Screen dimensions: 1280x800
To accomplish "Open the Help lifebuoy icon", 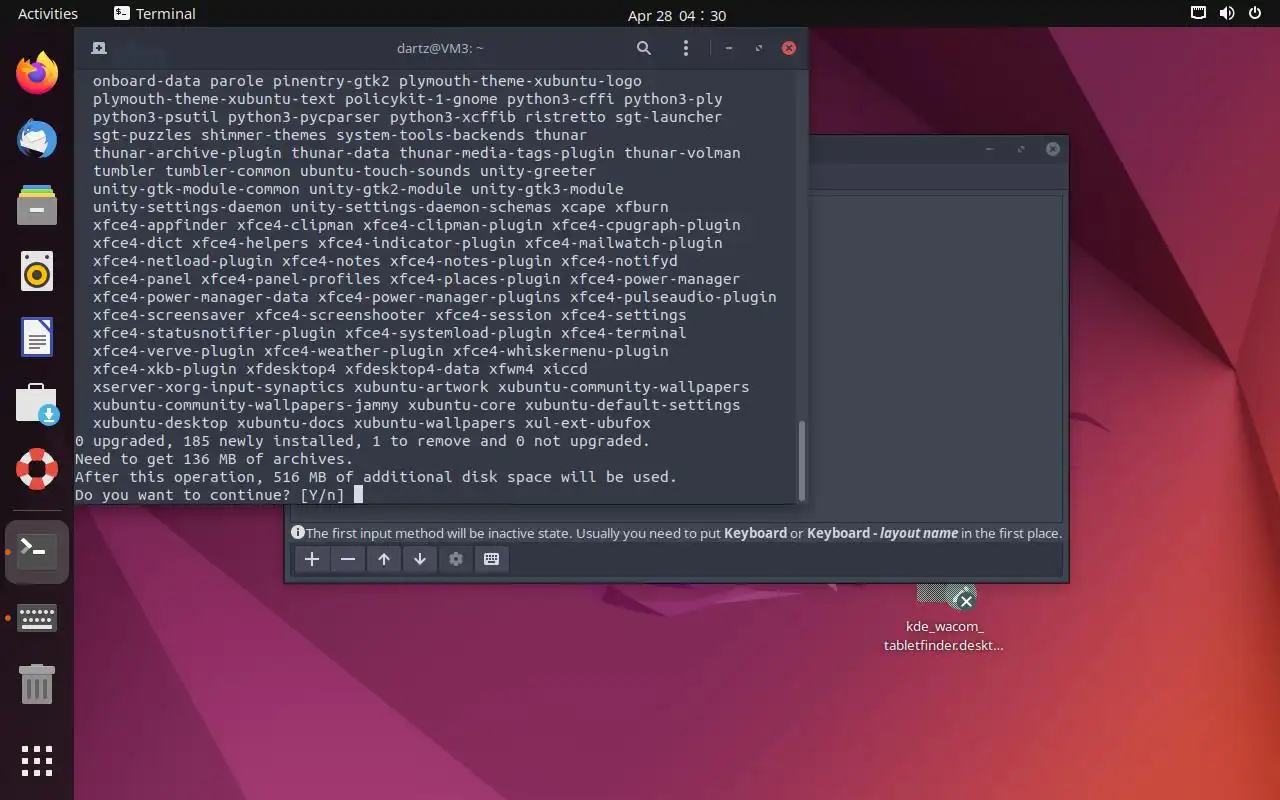I will coord(37,469).
